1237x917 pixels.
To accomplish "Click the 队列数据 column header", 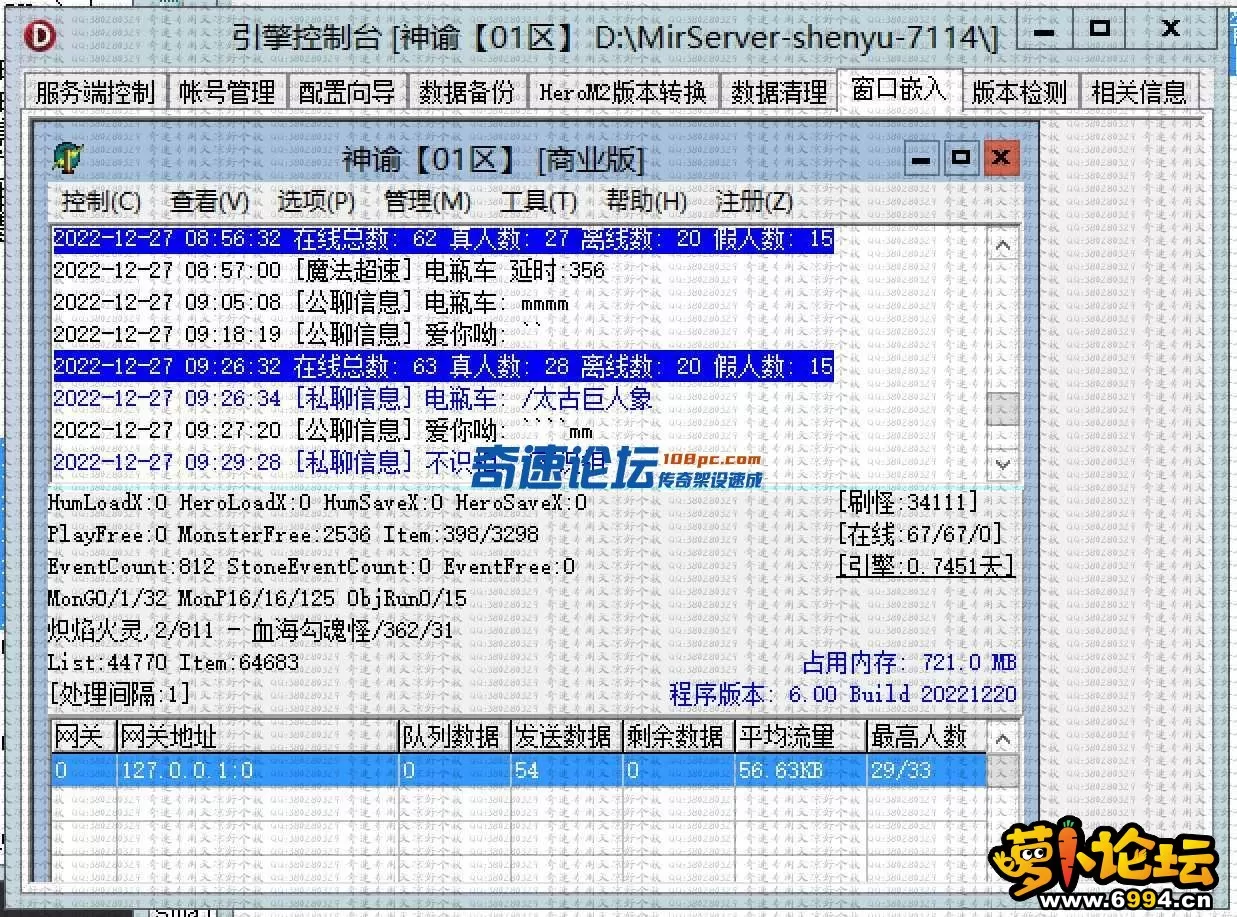I will coord(454,738).
